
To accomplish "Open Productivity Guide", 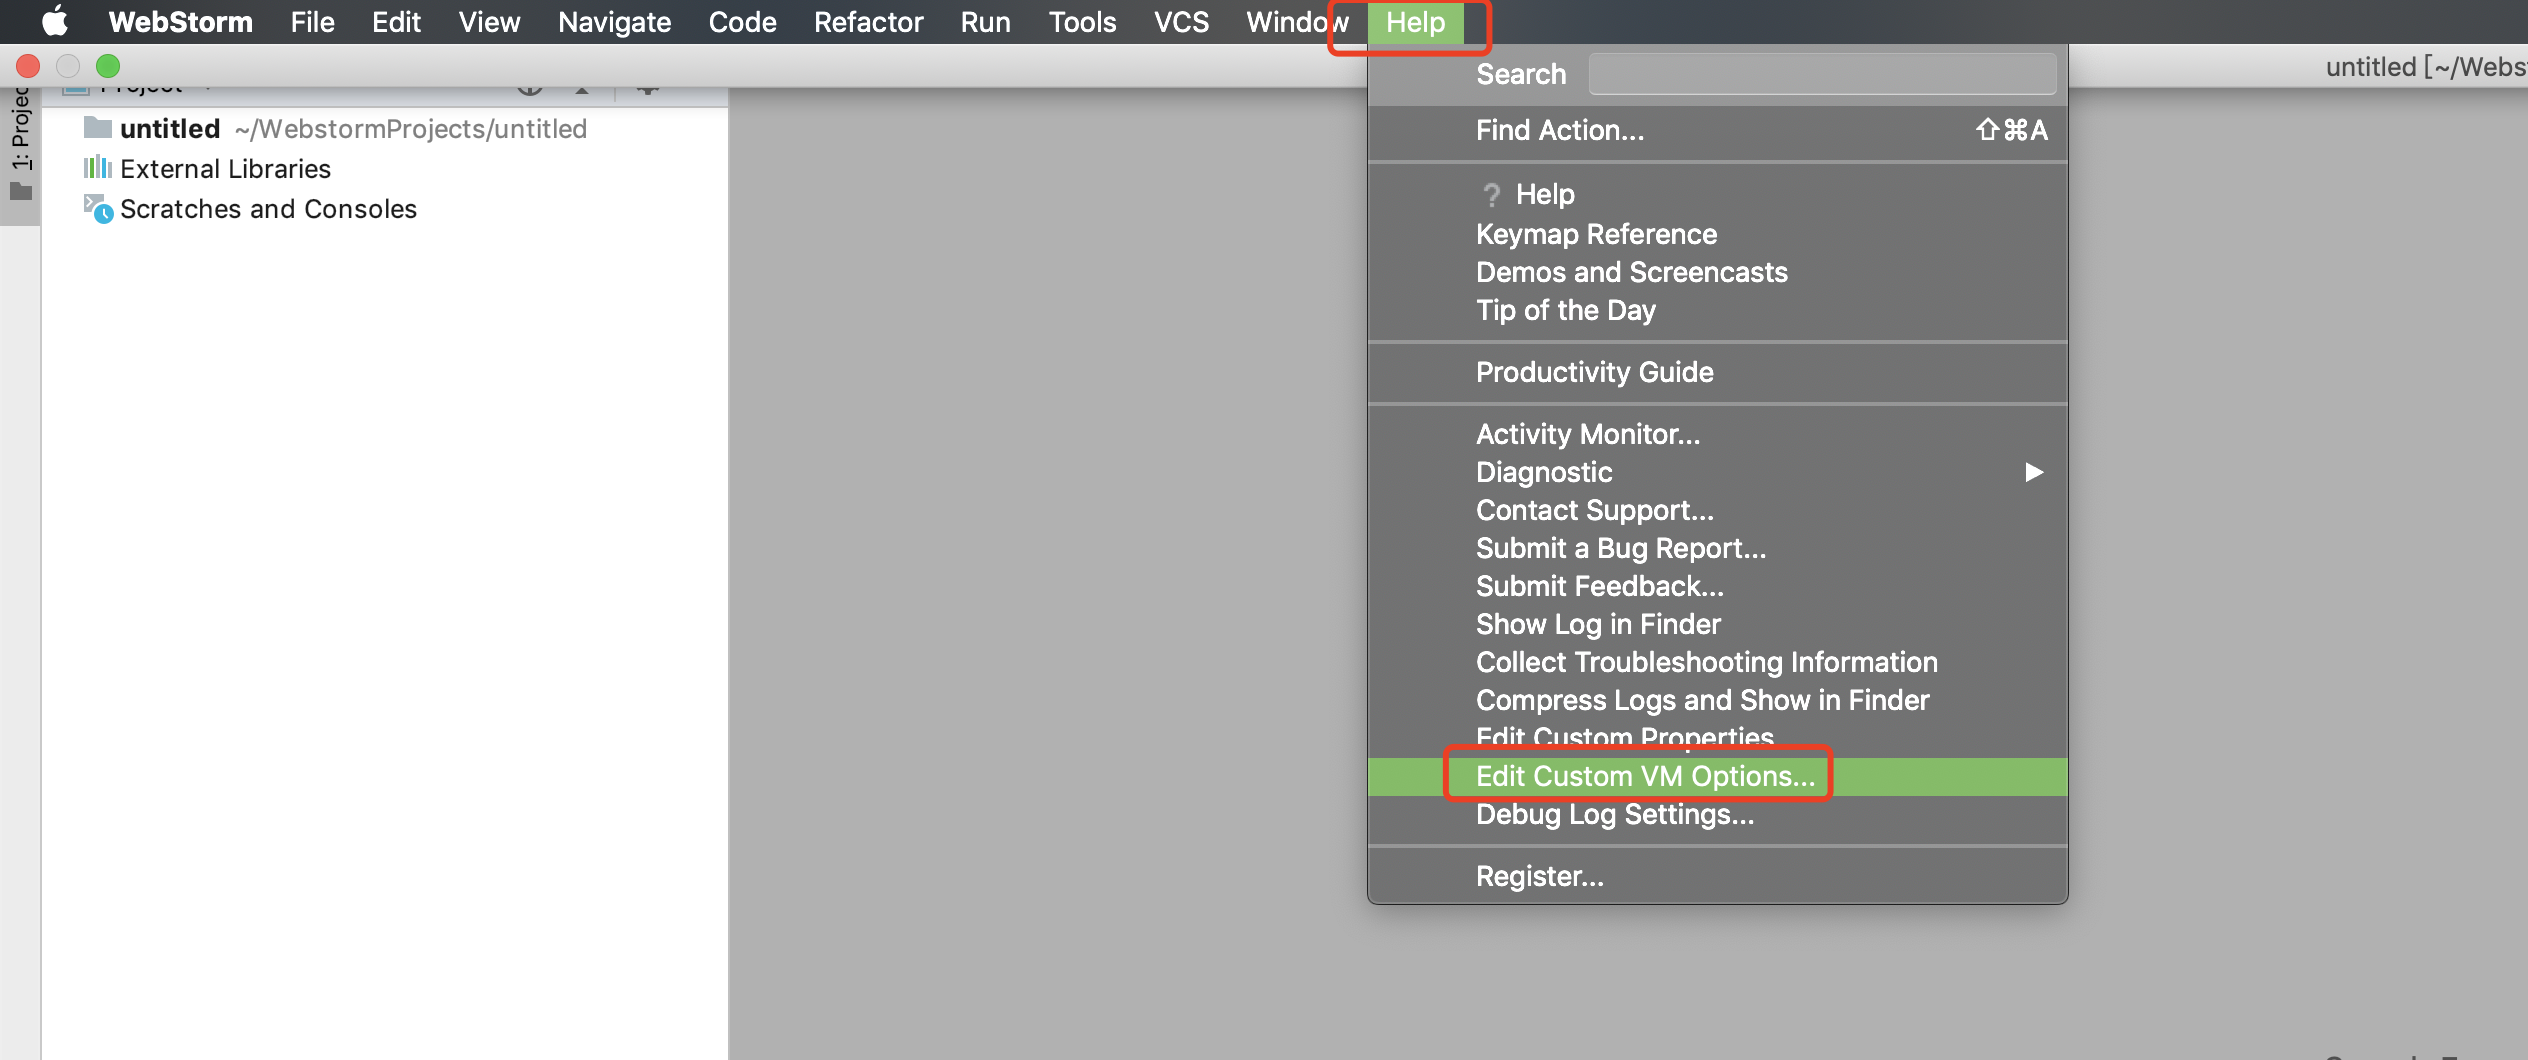I will click(1717, 372).
